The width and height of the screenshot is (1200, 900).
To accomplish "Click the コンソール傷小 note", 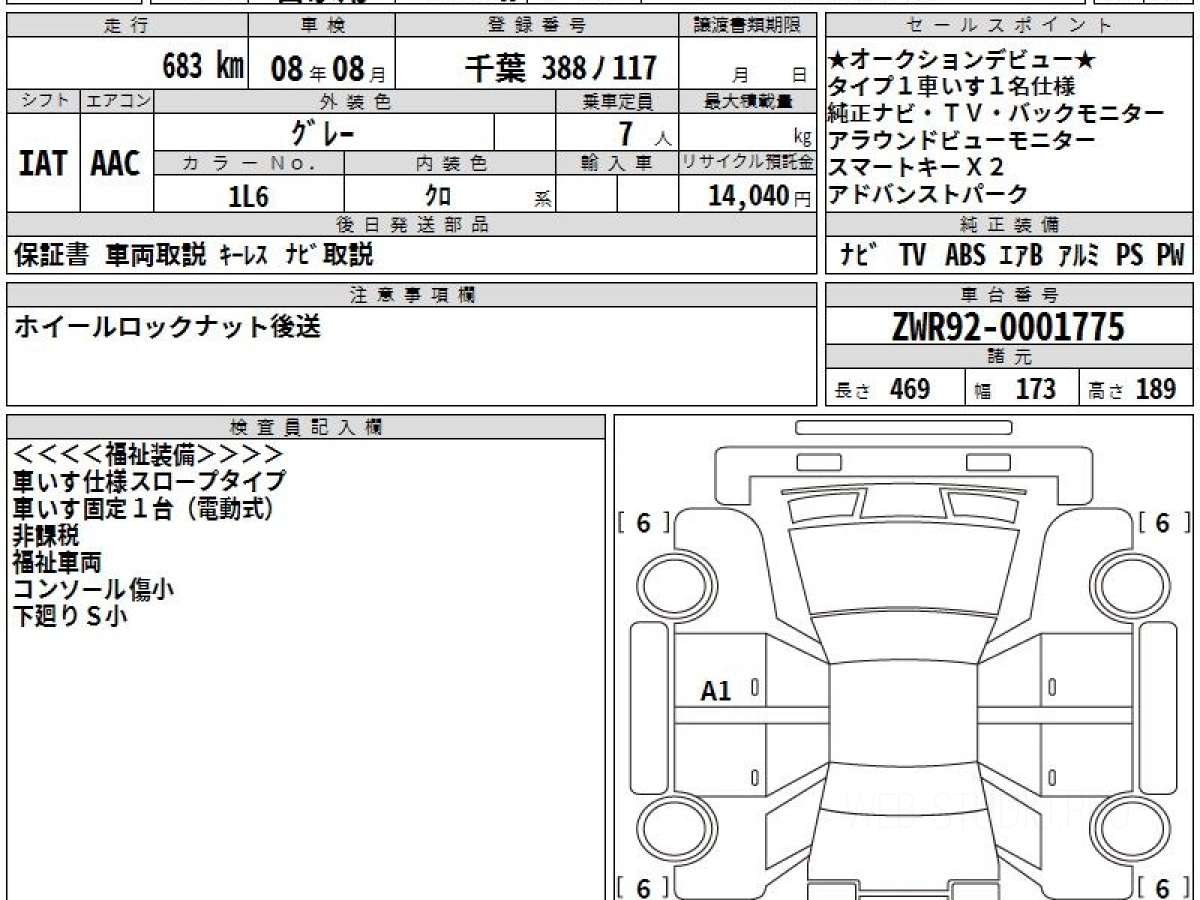I will 93,590.
